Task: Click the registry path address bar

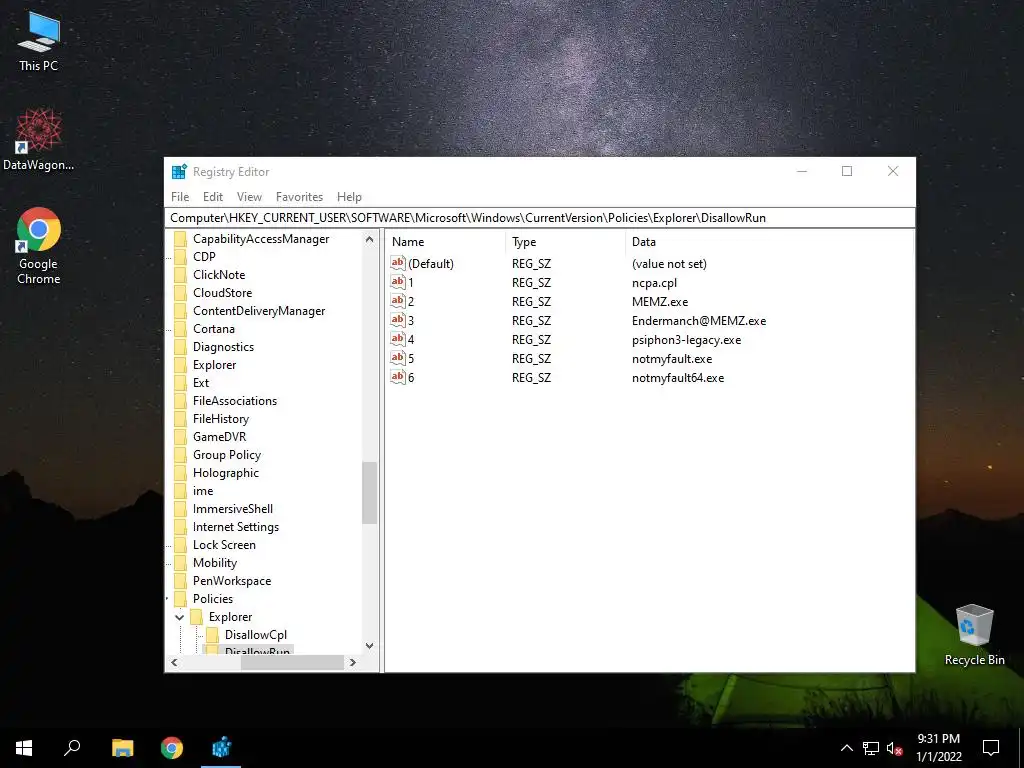Action: point(540,218)
